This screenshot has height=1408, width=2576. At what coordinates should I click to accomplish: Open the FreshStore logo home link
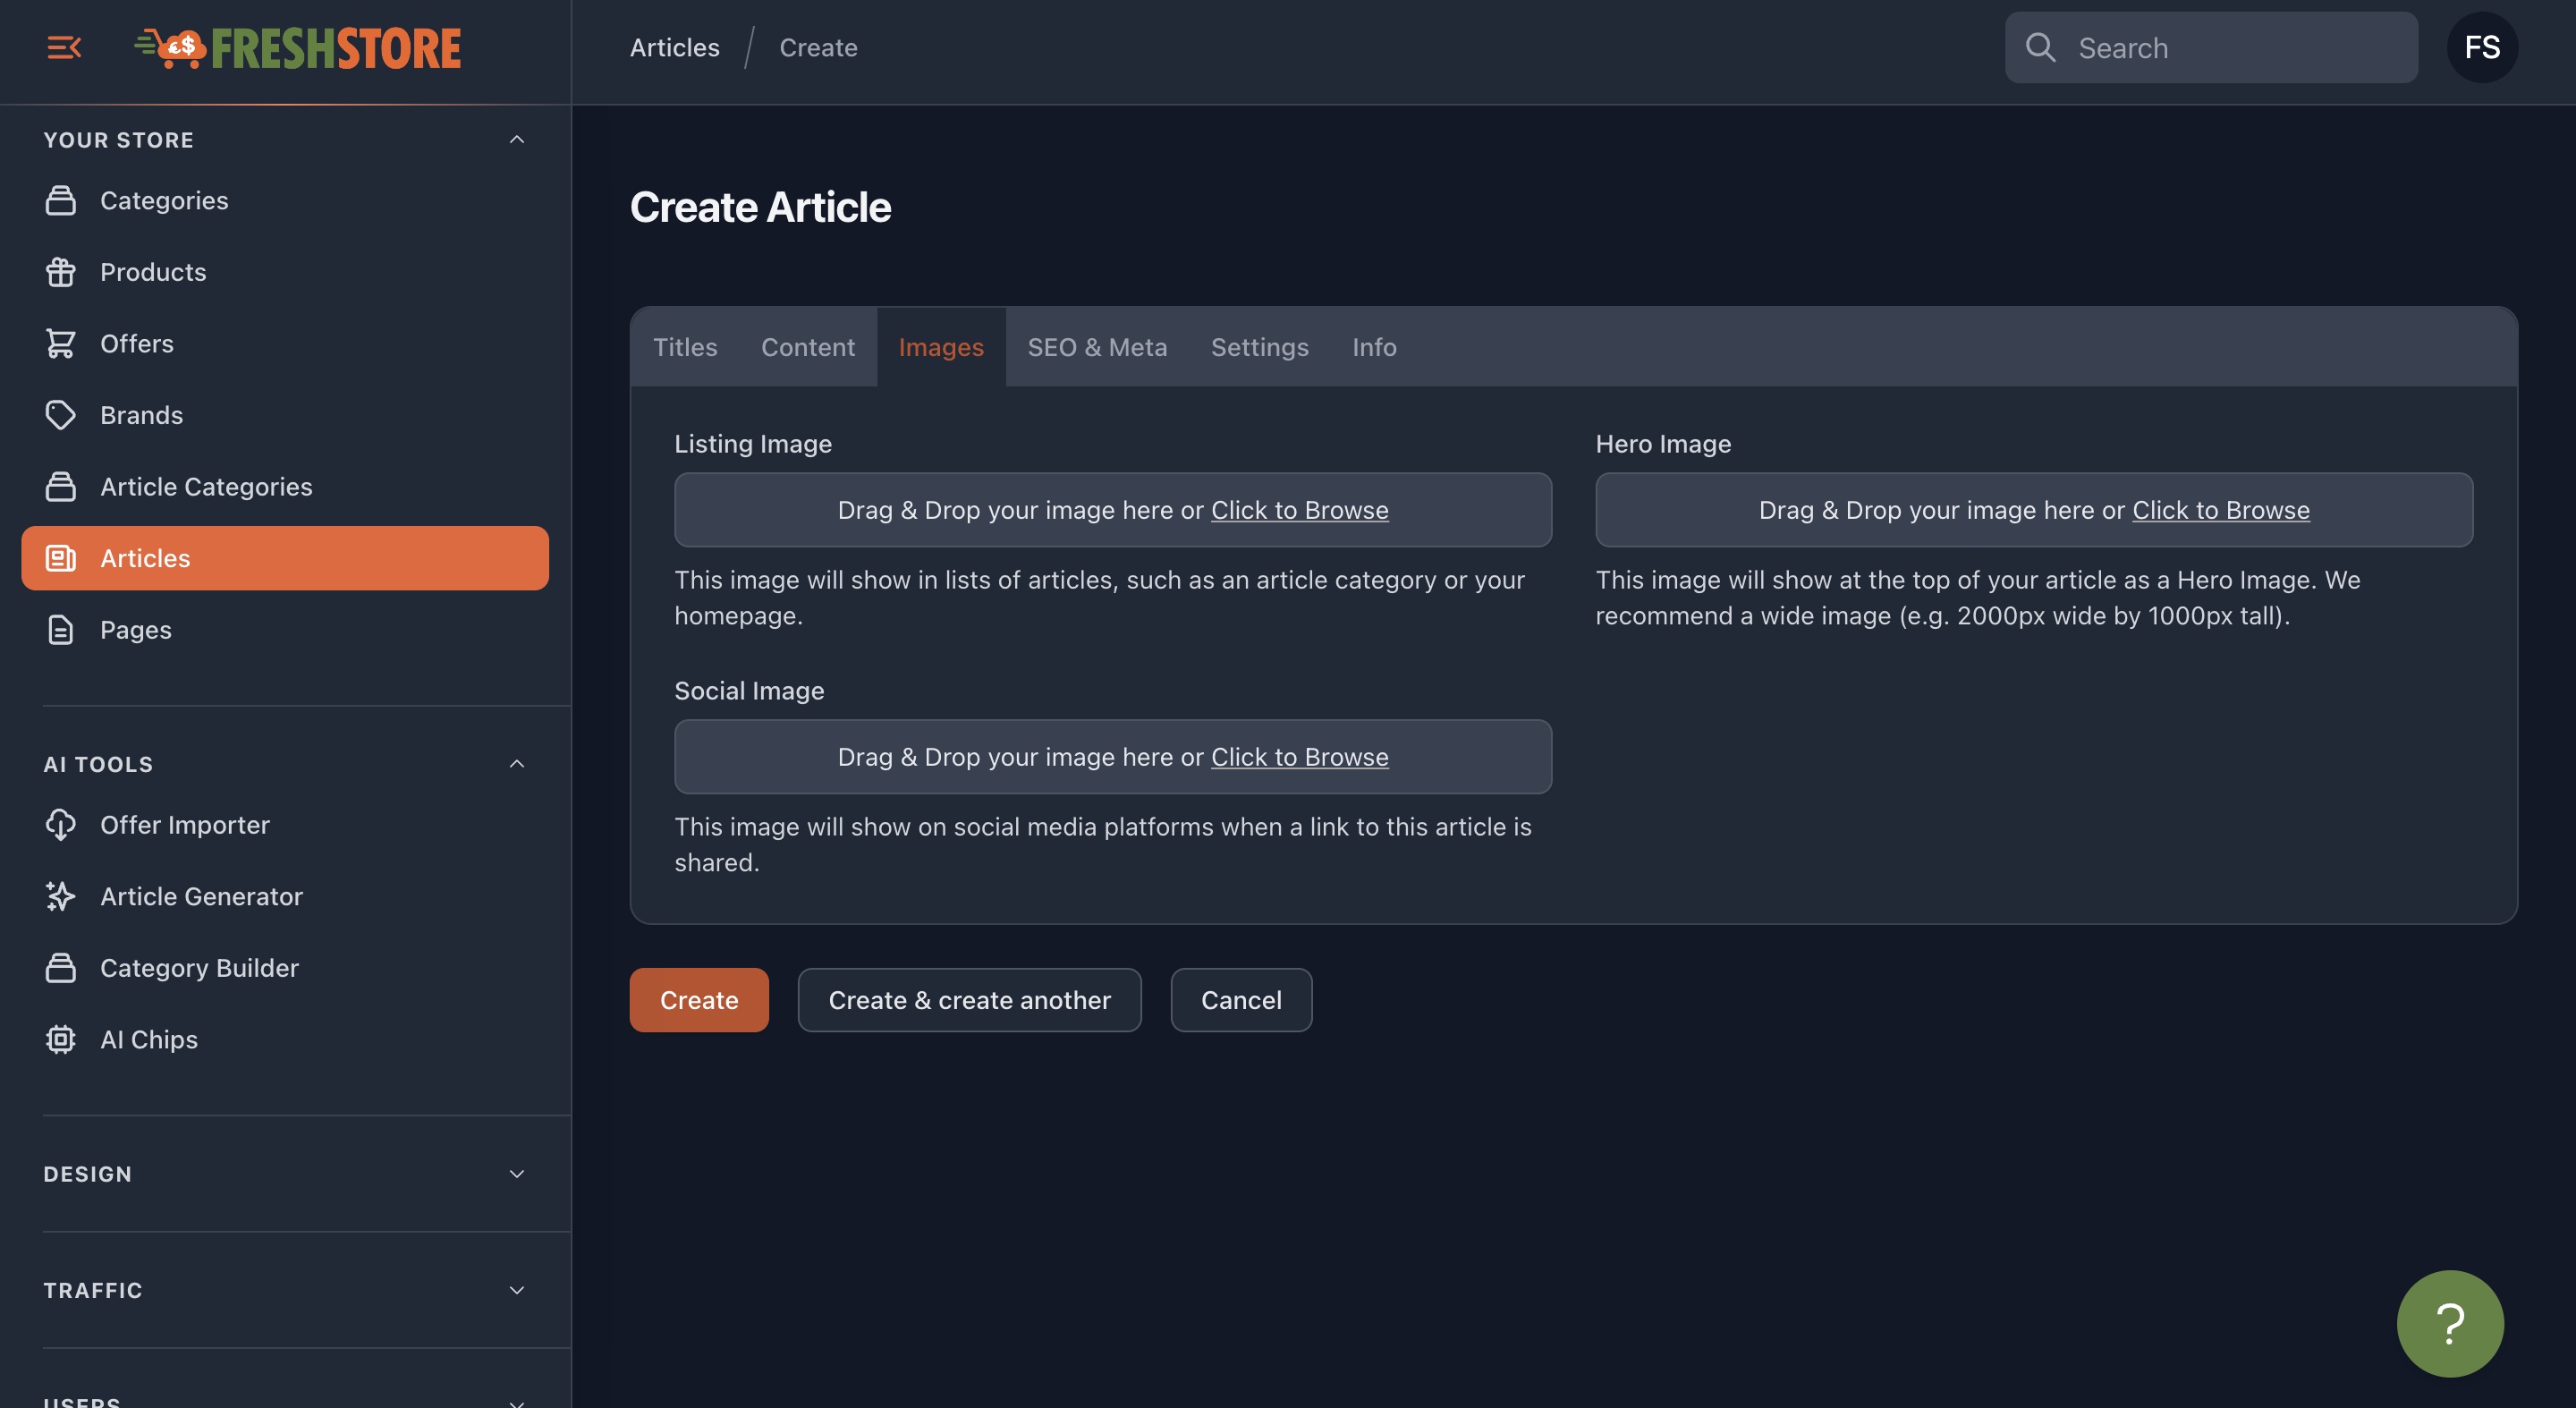point(298,47)
